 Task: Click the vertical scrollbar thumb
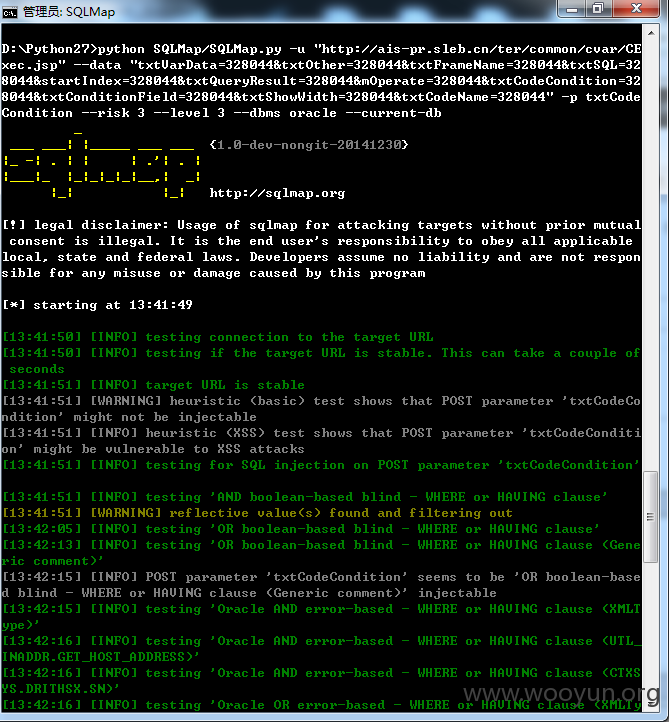tap(650, 517)
